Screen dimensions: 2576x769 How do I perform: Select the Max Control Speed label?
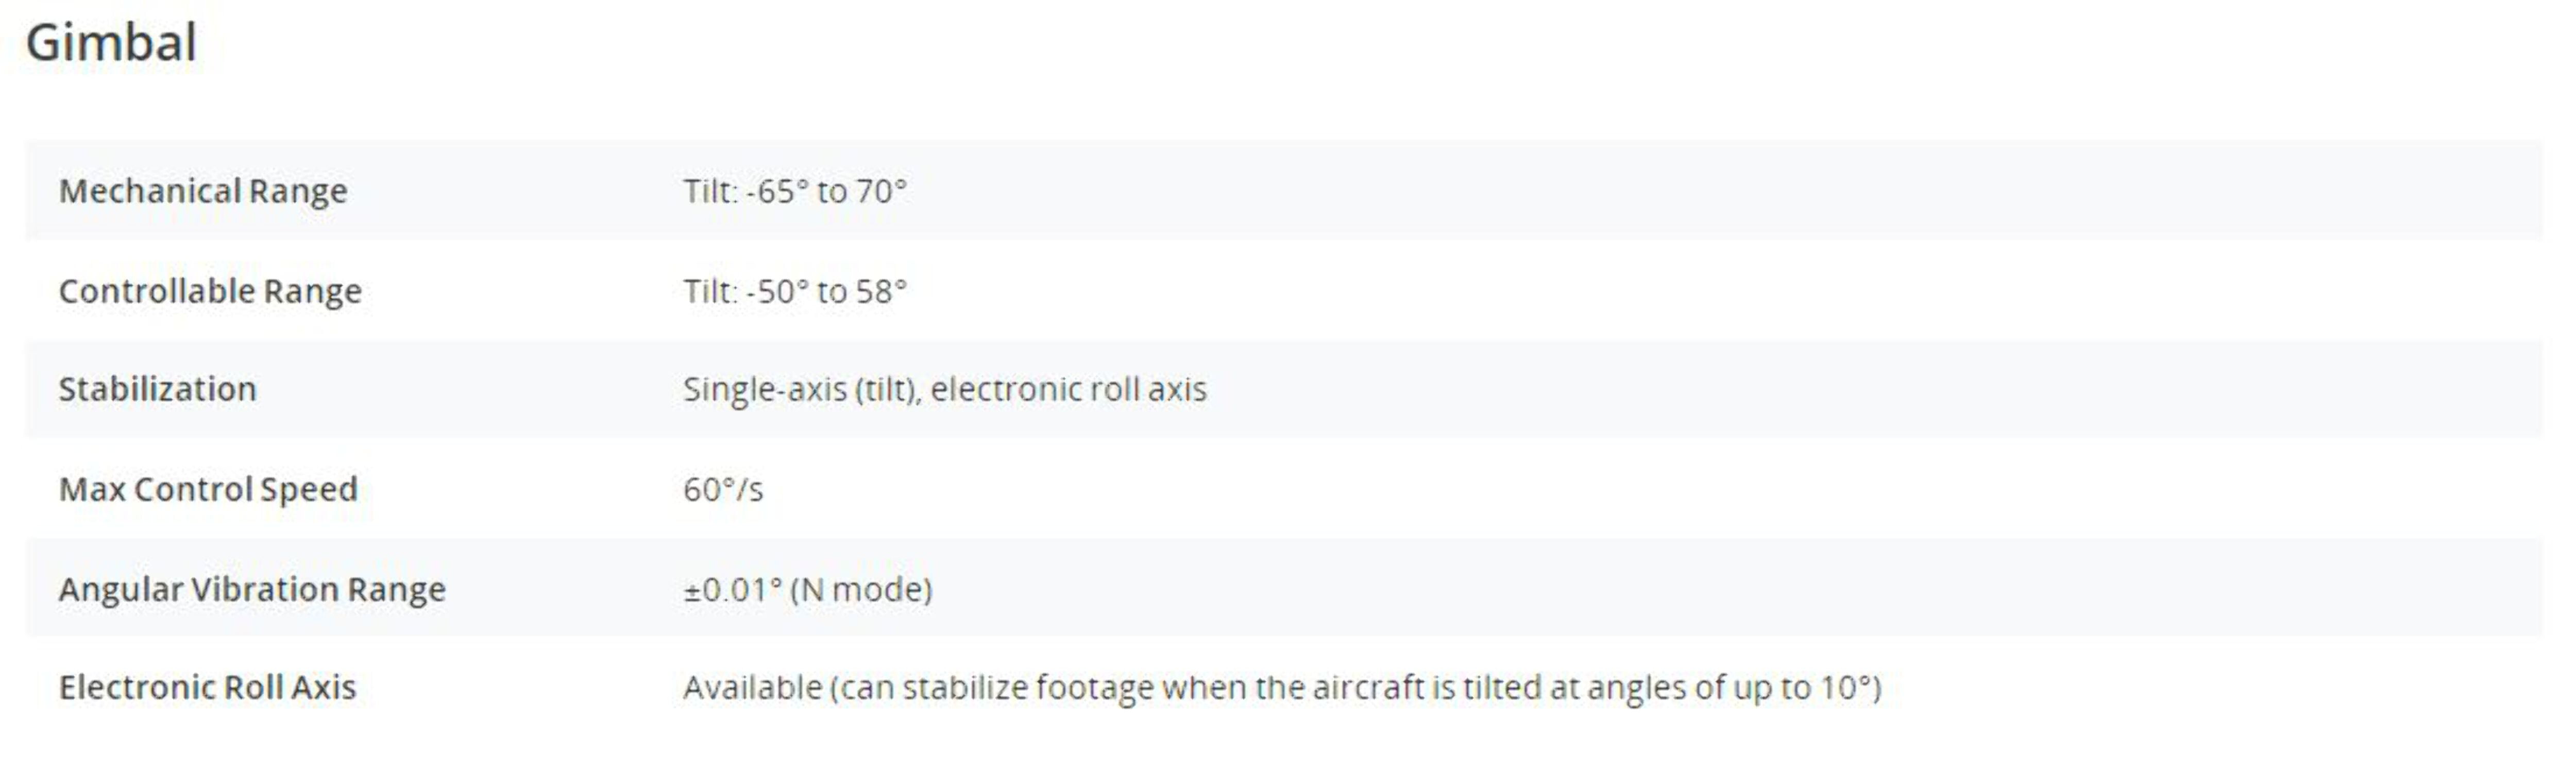click(x=208, y=489)
